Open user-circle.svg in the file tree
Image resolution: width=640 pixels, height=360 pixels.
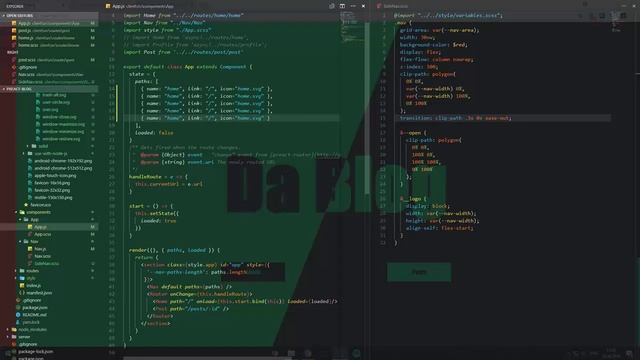[x=56, y=102]
